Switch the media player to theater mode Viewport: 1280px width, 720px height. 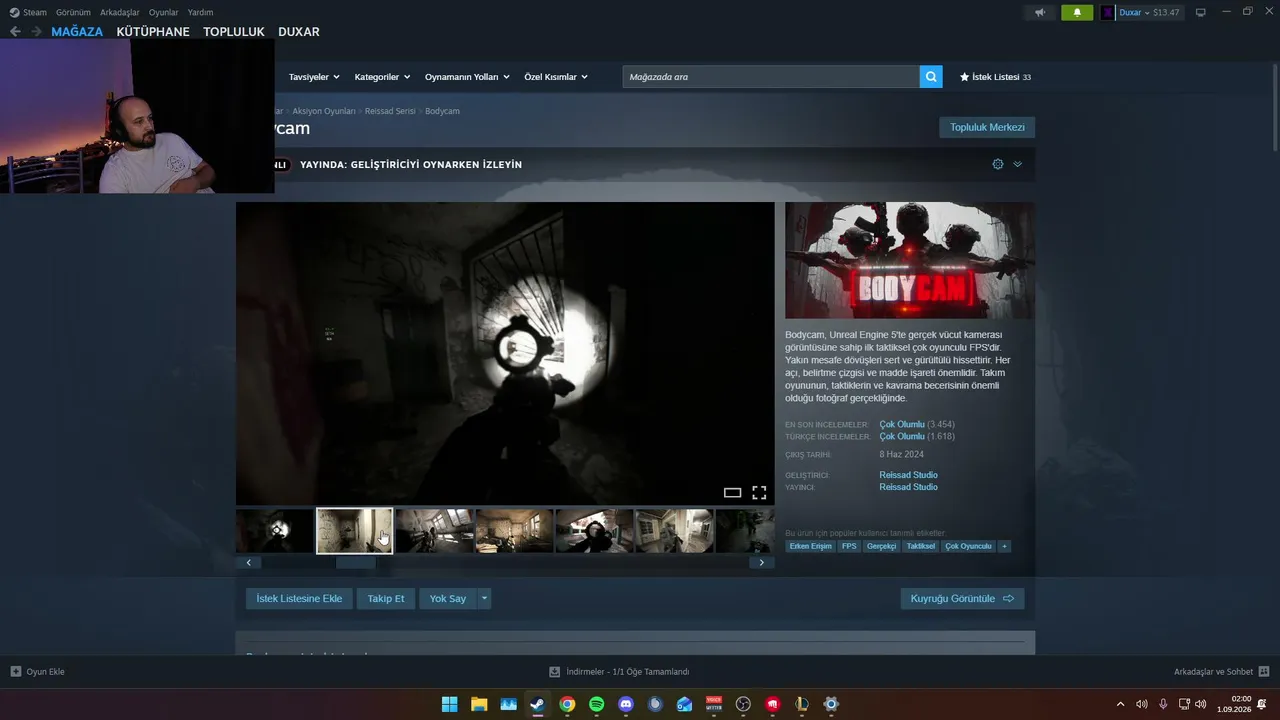click(732, 492)
